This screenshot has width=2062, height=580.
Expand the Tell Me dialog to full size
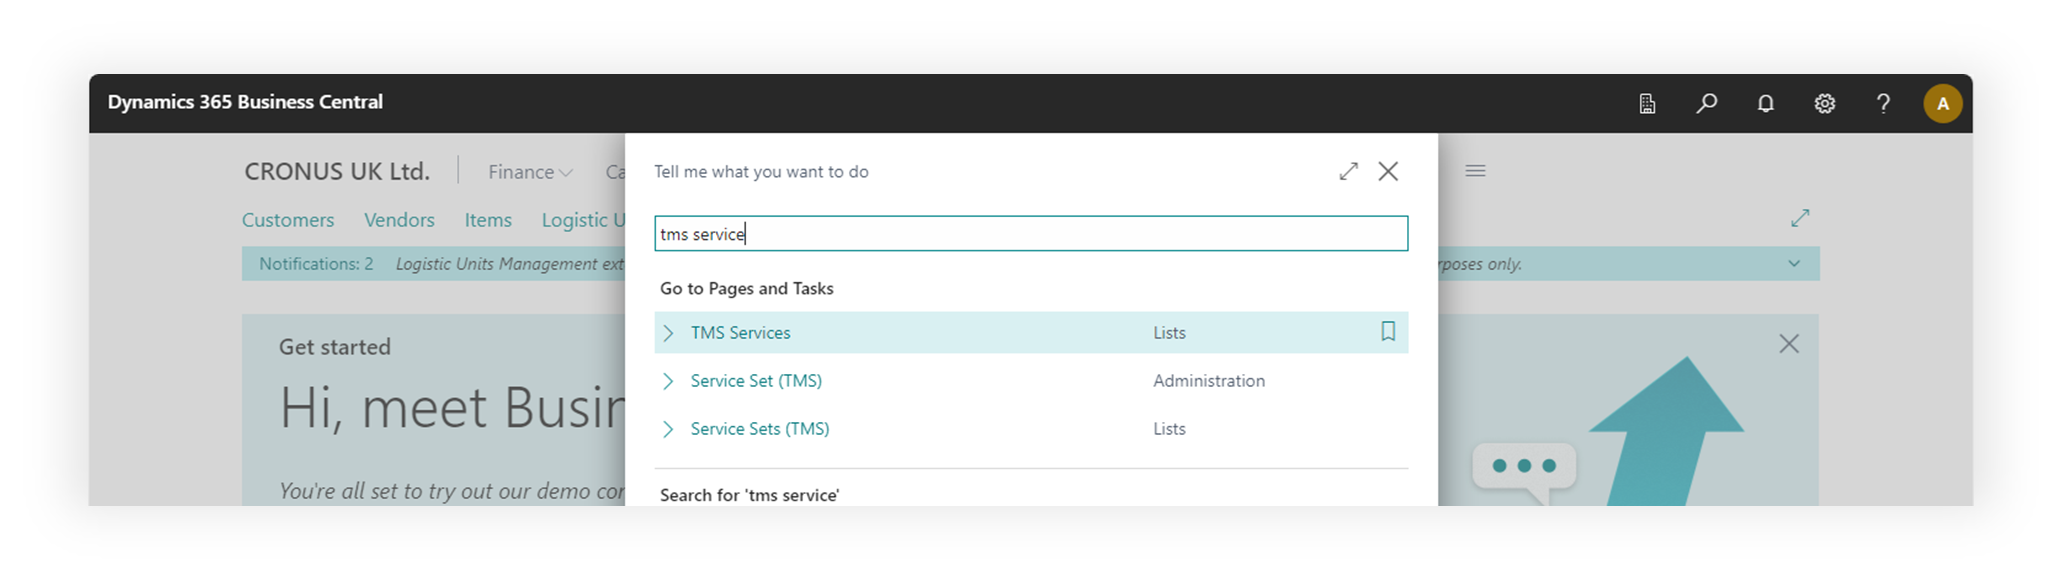[1348, 171]
